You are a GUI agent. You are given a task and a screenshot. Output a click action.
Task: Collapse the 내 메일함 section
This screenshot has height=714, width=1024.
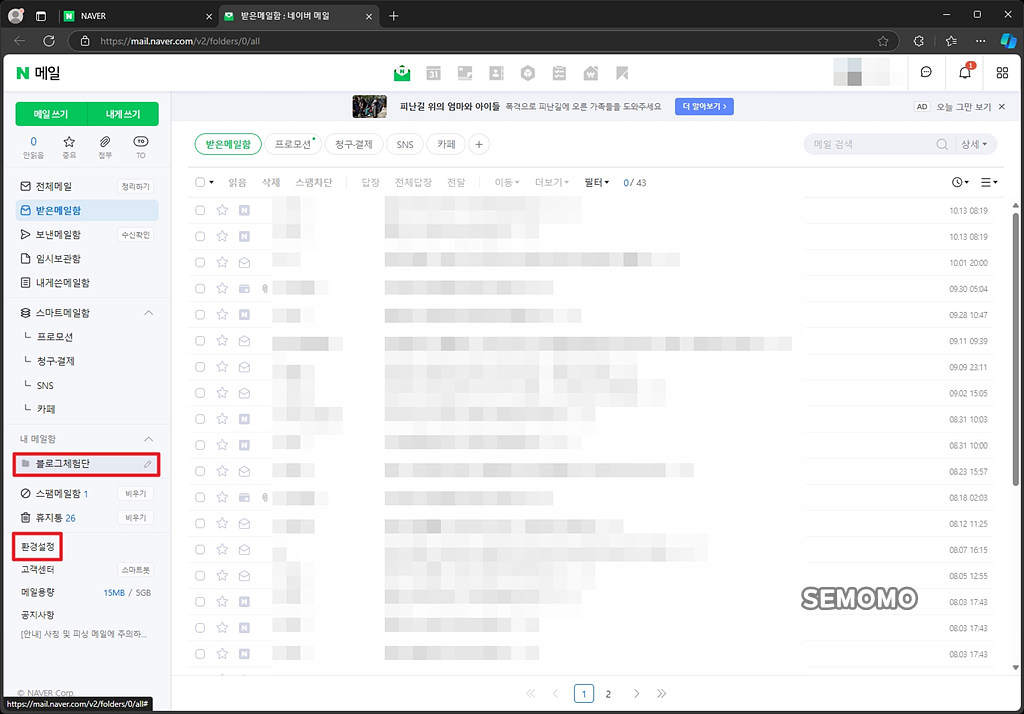149,439
